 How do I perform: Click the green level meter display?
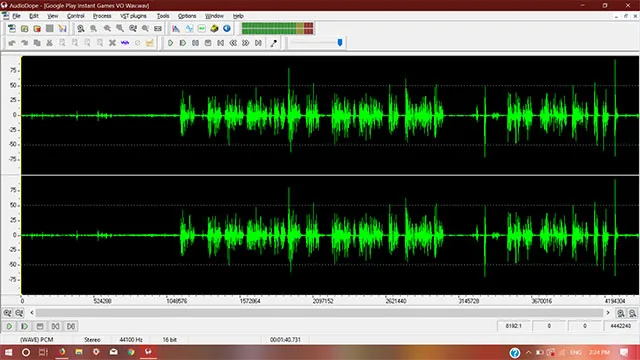click(278, 29)
